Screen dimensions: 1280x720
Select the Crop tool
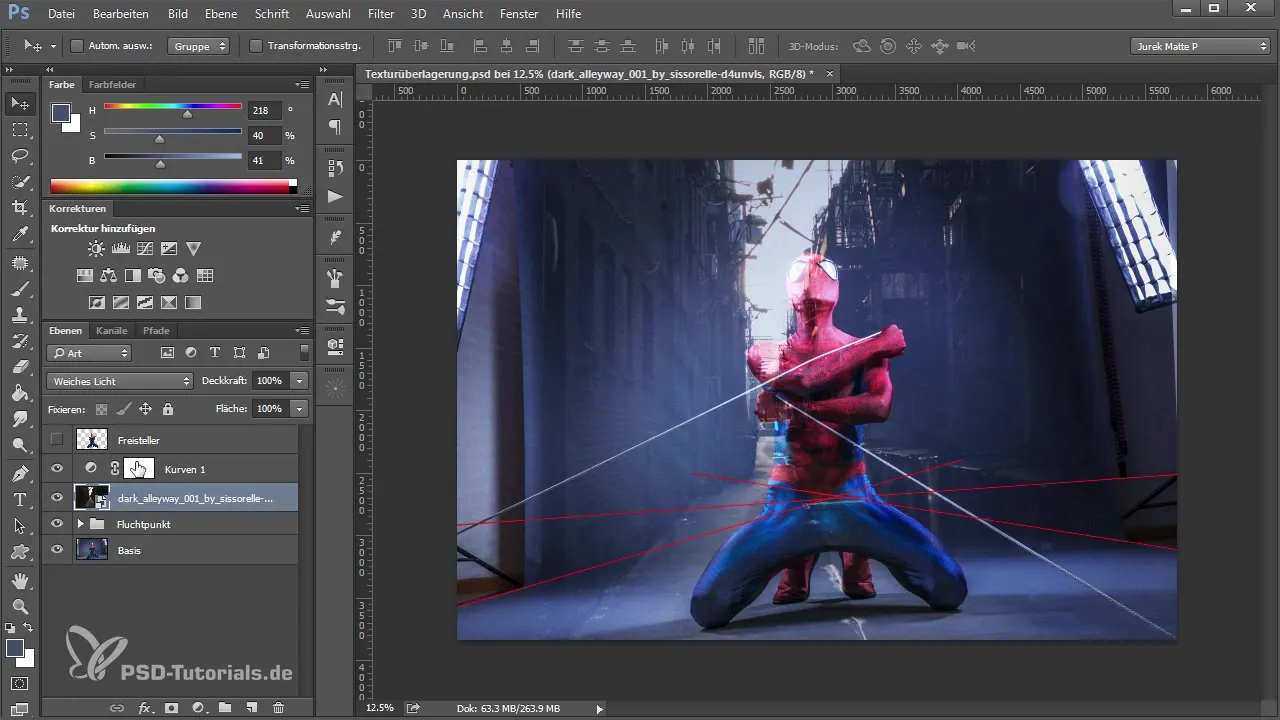click(19, 207)
